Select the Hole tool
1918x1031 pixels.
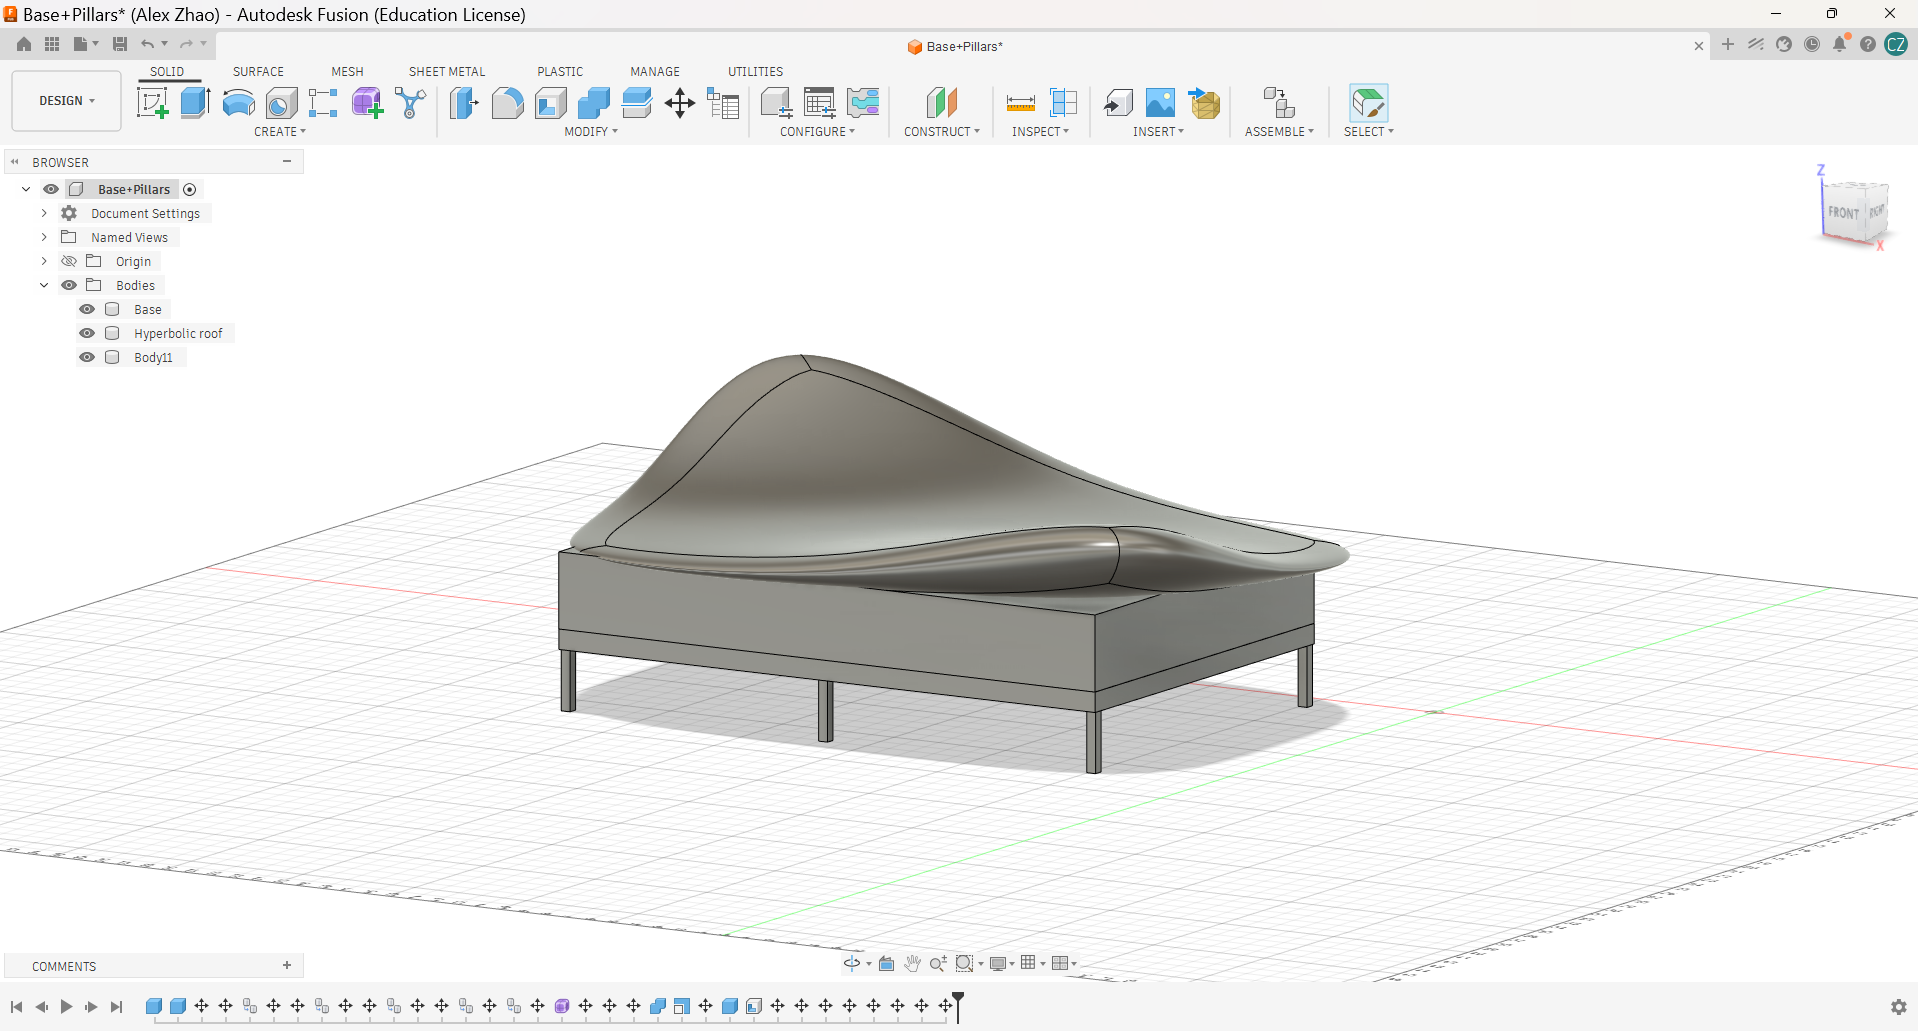pyautogui.click(x=281, y=103)
